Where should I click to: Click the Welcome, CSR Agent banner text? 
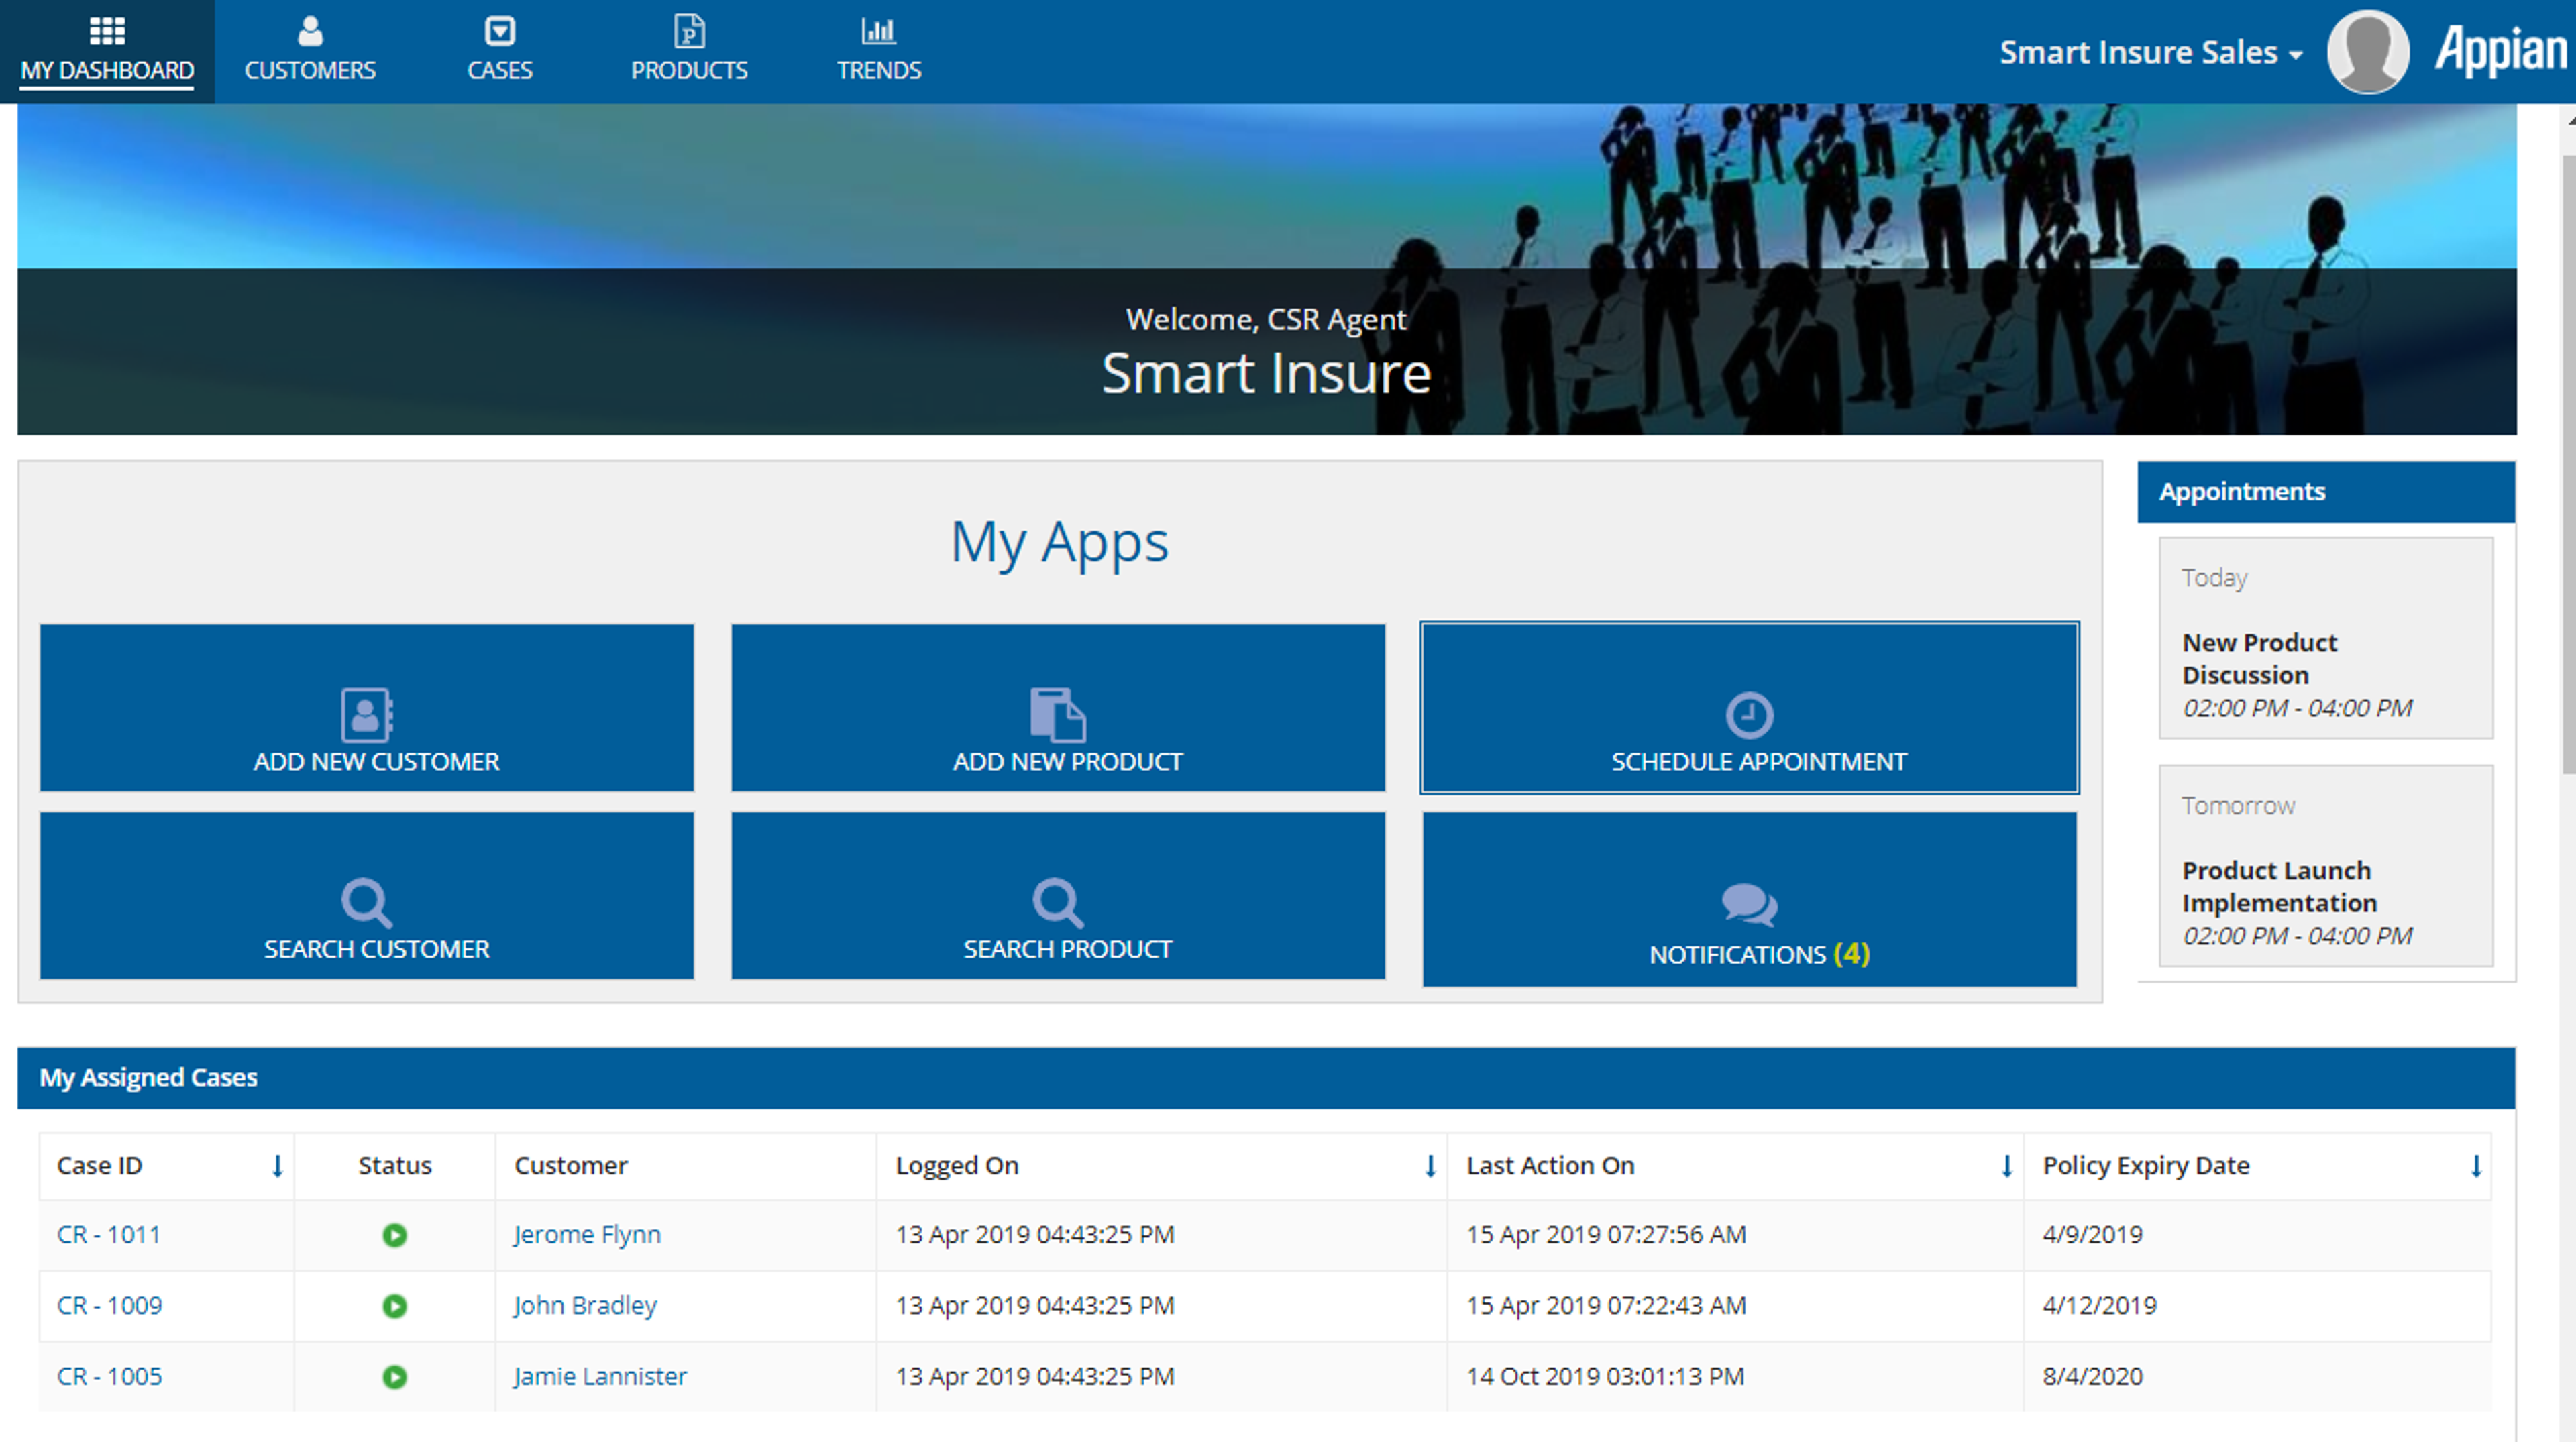coord(1266,319)
